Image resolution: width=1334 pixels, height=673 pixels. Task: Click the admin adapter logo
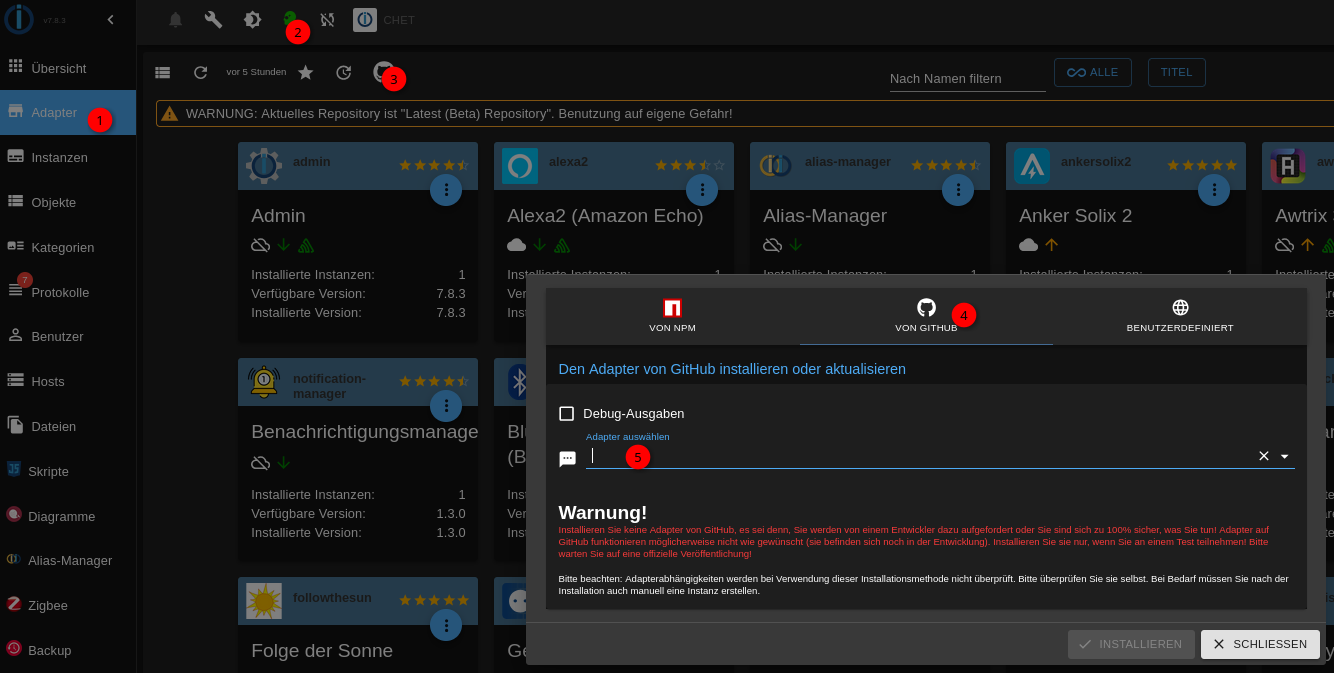264,165
